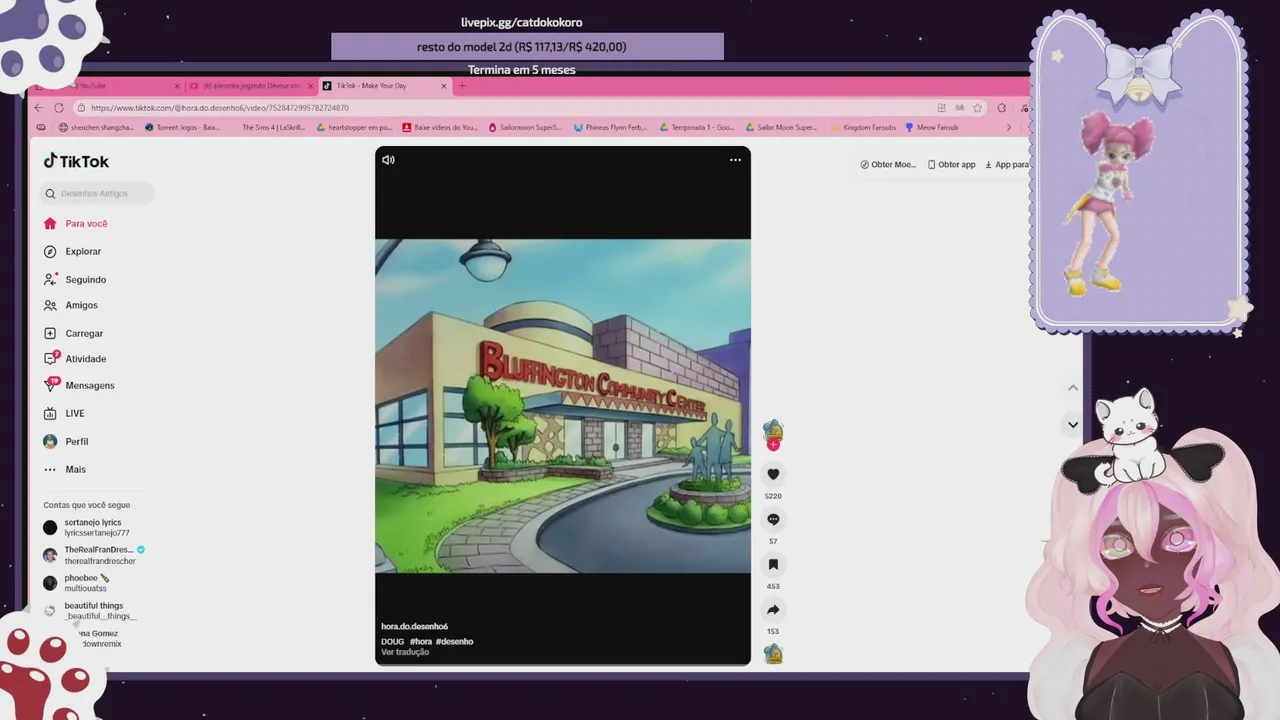Click the TikTok logo

point(76,161)
